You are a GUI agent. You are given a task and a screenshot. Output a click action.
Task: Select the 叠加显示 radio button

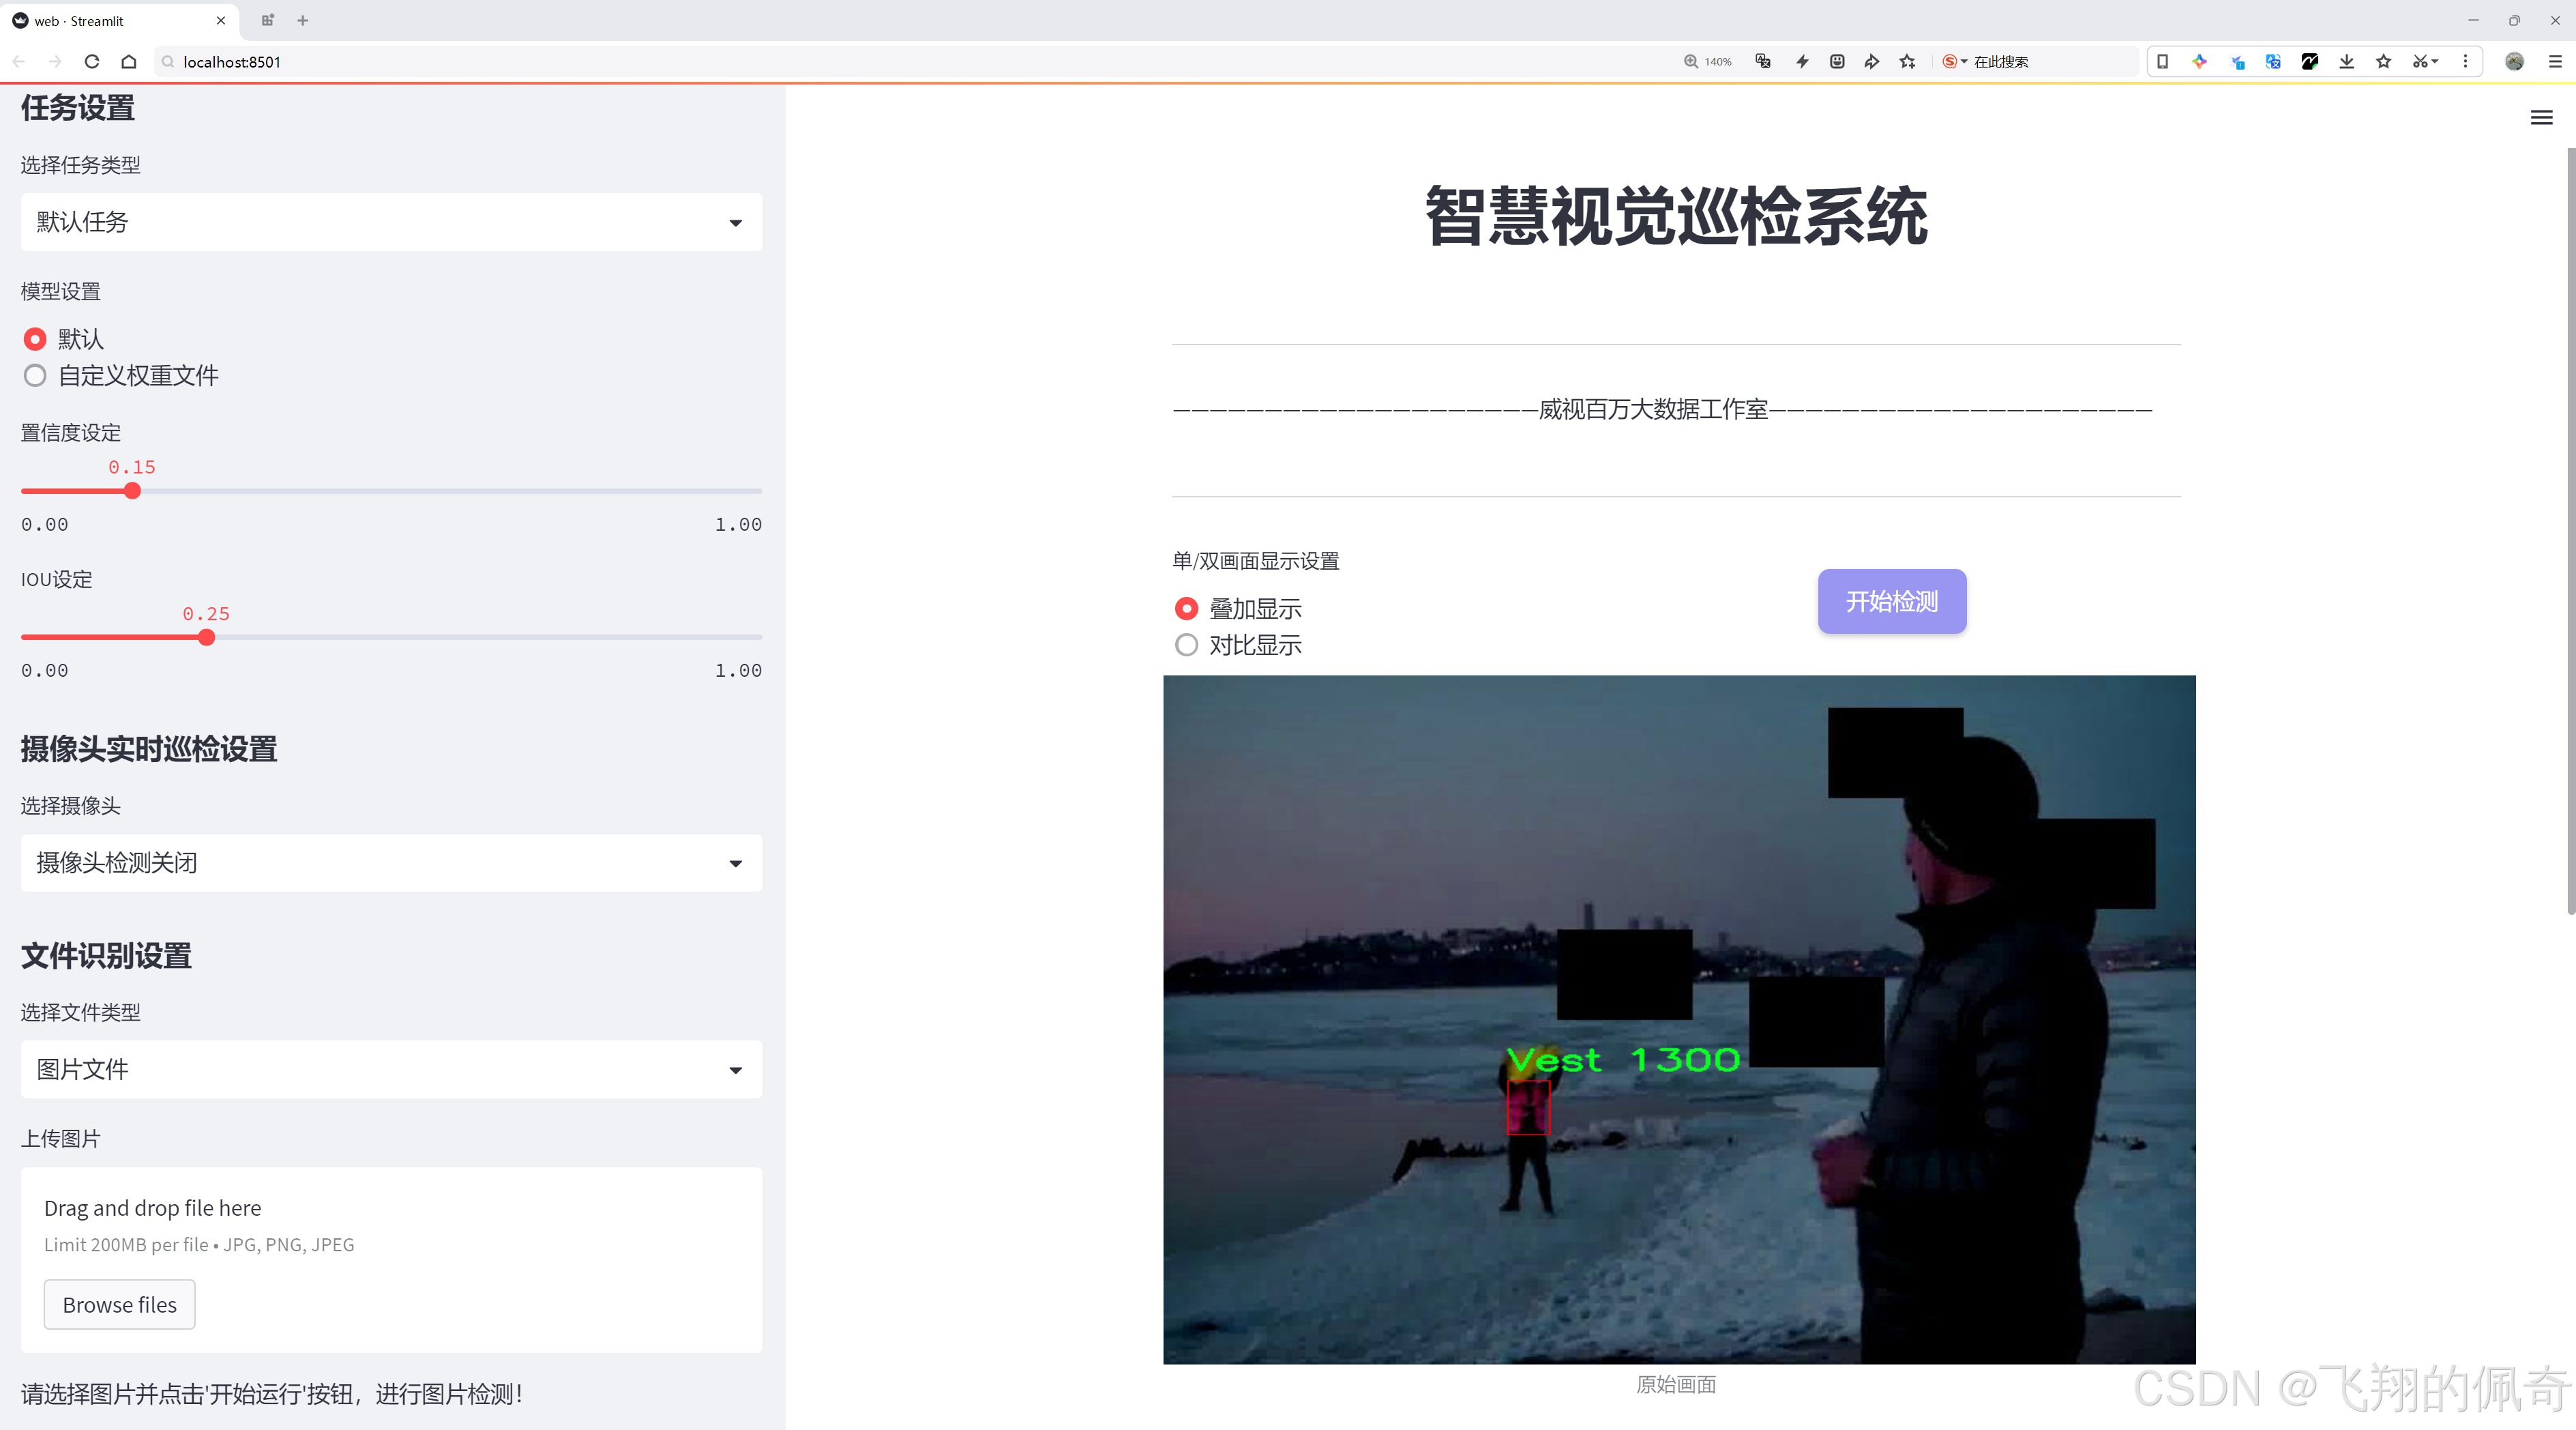1186,608
